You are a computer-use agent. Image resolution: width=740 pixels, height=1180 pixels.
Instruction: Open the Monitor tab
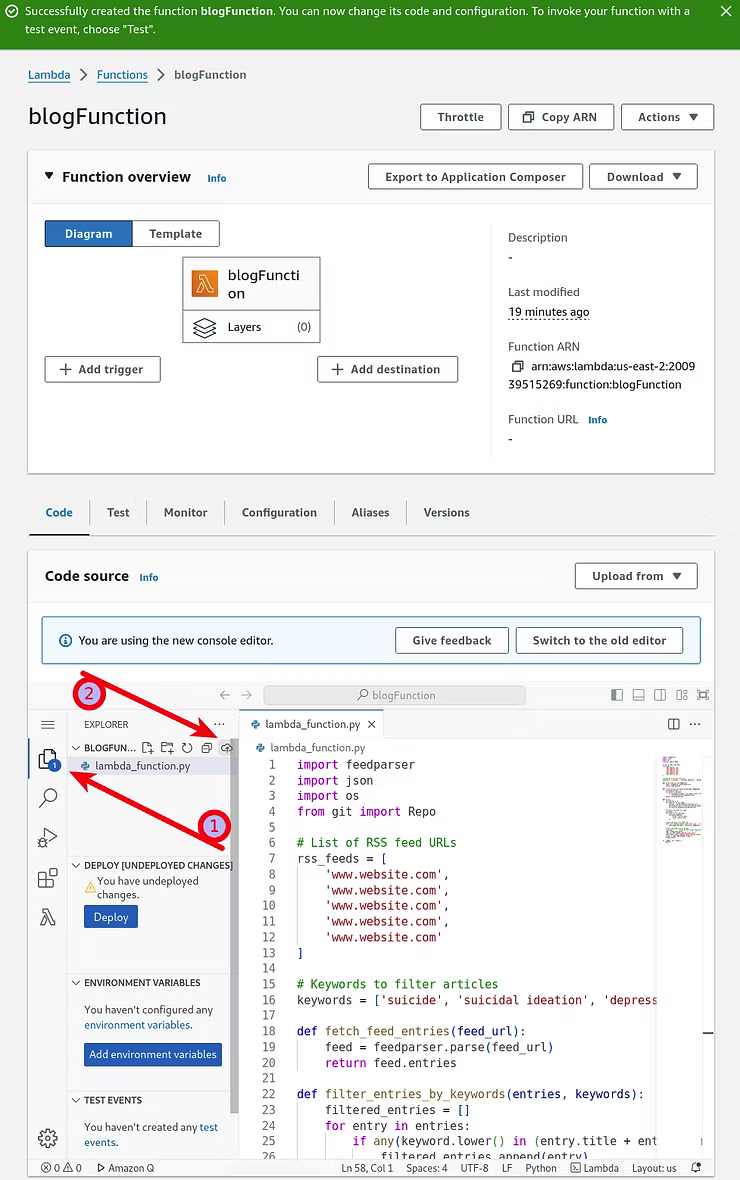point(185,512)
